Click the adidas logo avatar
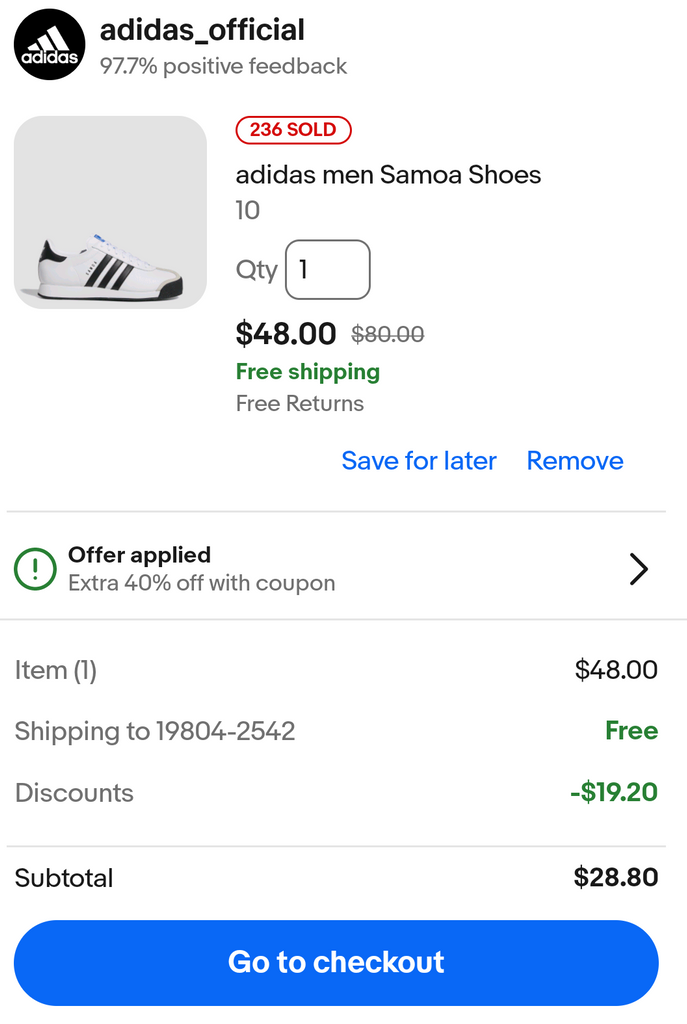The width and height of the screenshot is (687, 1024). [50, 44]
